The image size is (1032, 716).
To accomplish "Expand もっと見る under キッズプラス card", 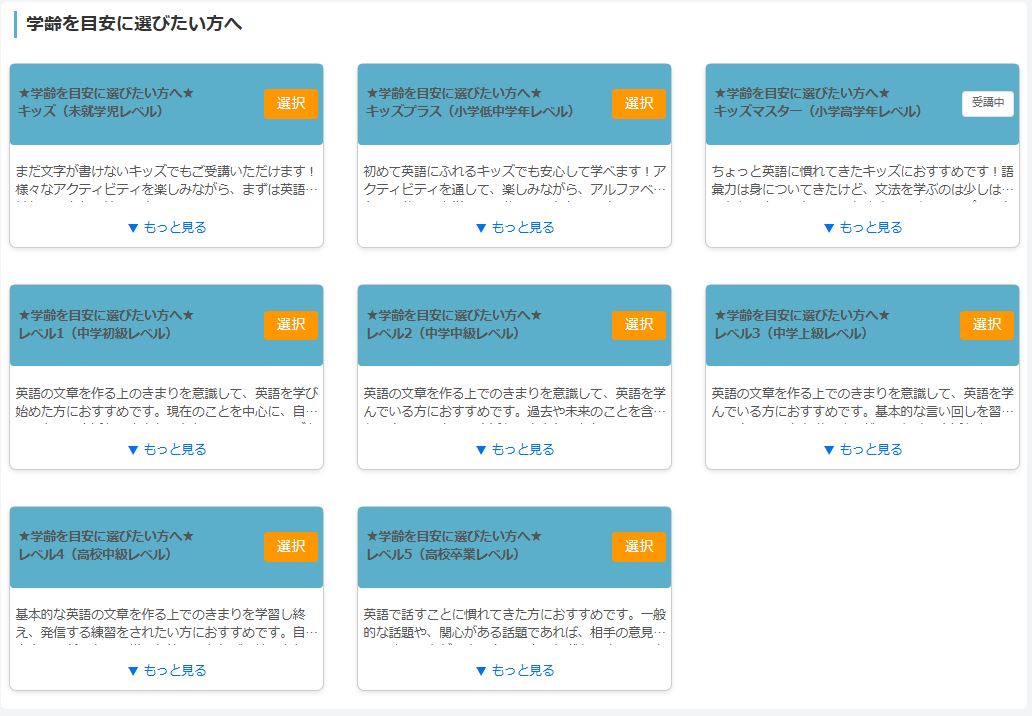I will pos(514,228).
